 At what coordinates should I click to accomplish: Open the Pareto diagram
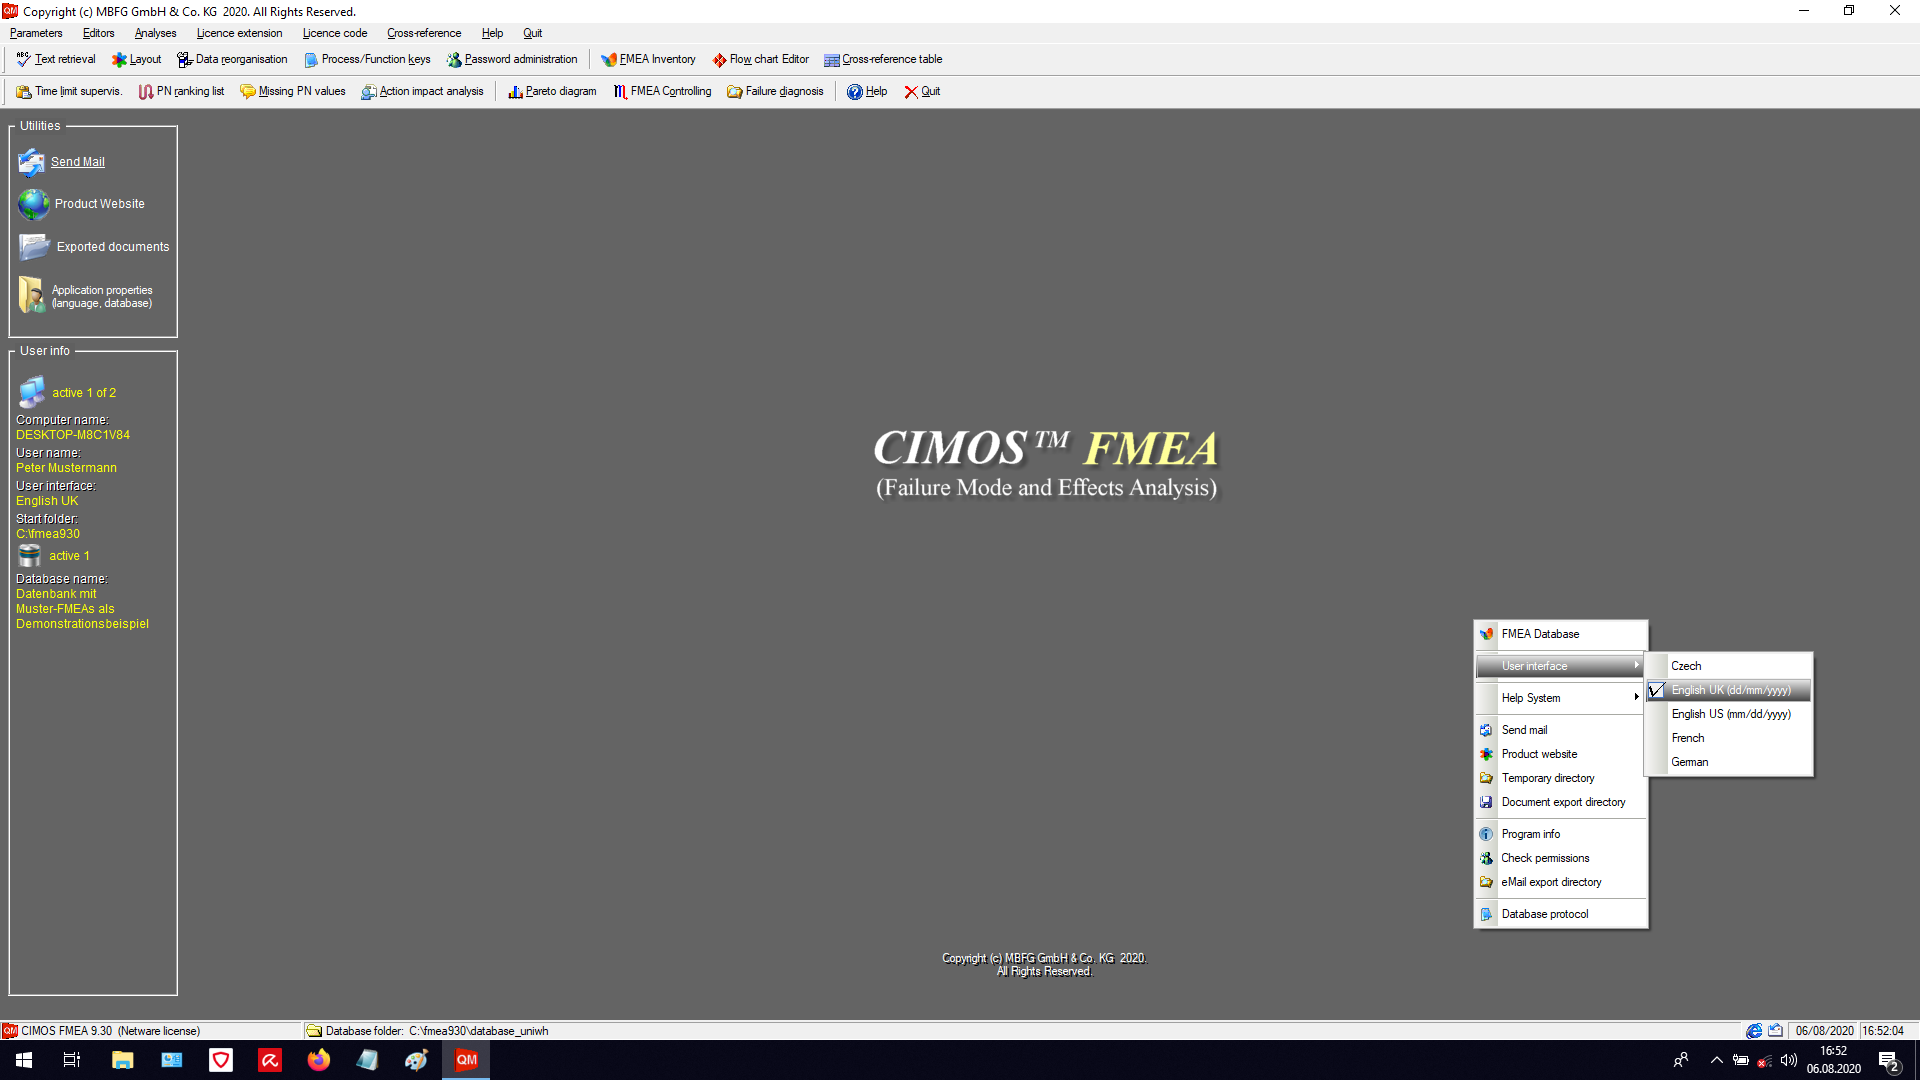(x=552, y=91)
